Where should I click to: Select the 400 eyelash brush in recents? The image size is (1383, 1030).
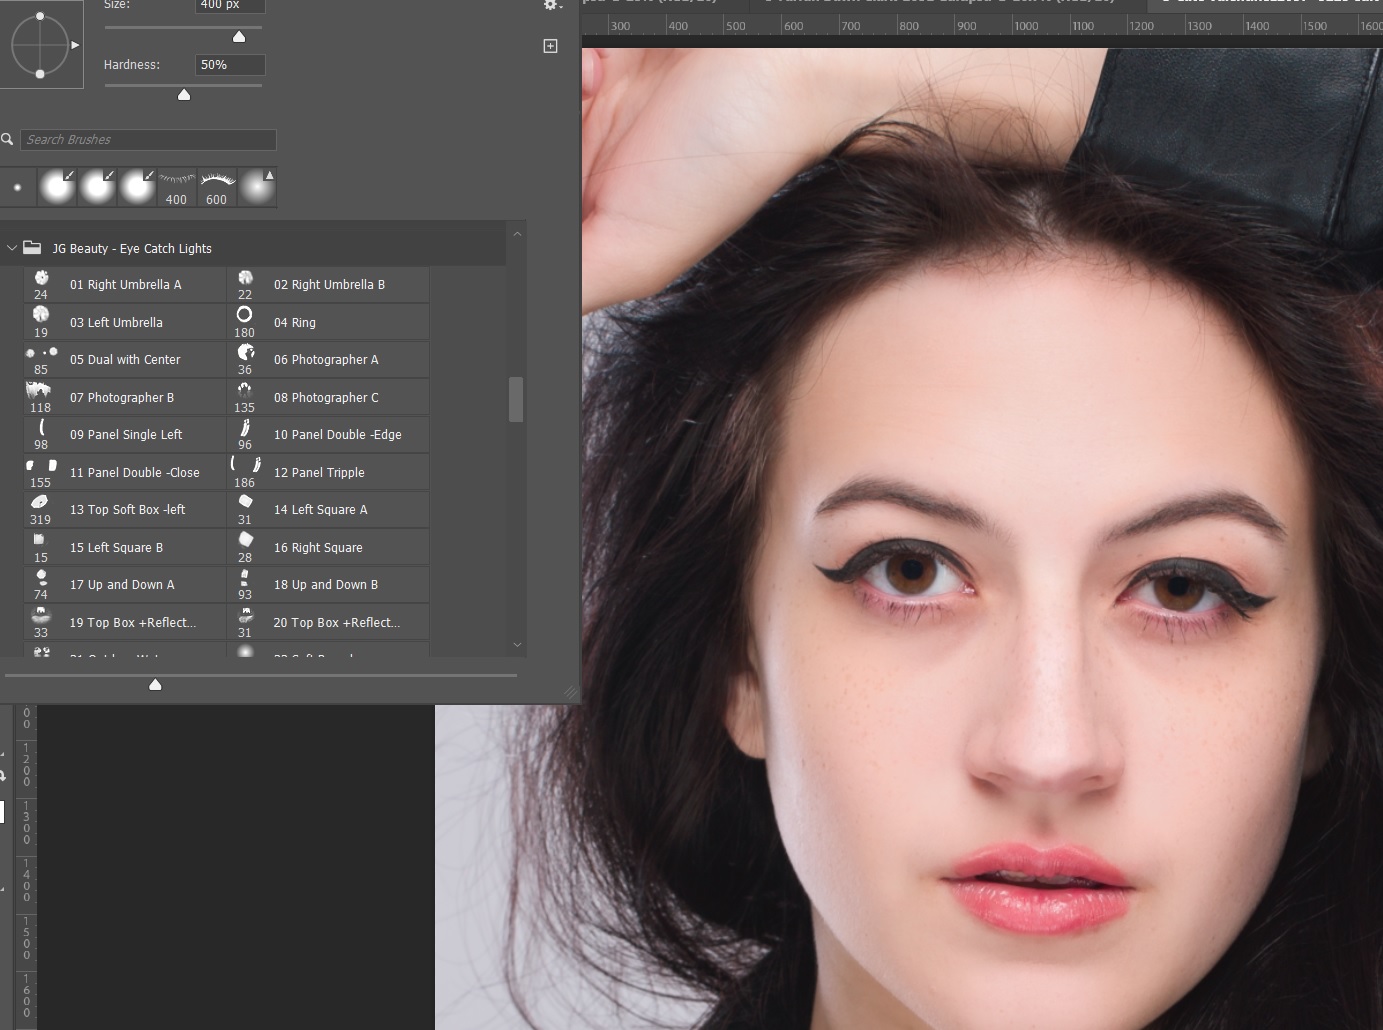click(x=176, y=188)
